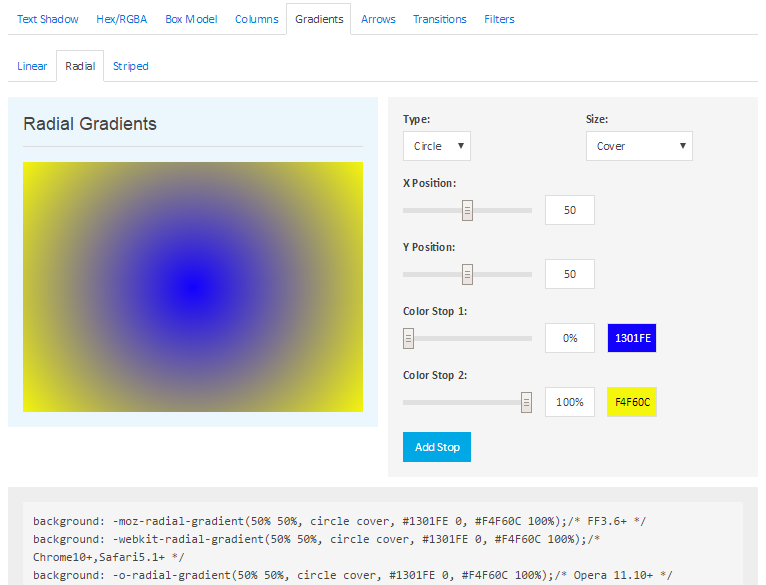
Task: Click the radial gradient preview box
Action: tap(193, 287)
